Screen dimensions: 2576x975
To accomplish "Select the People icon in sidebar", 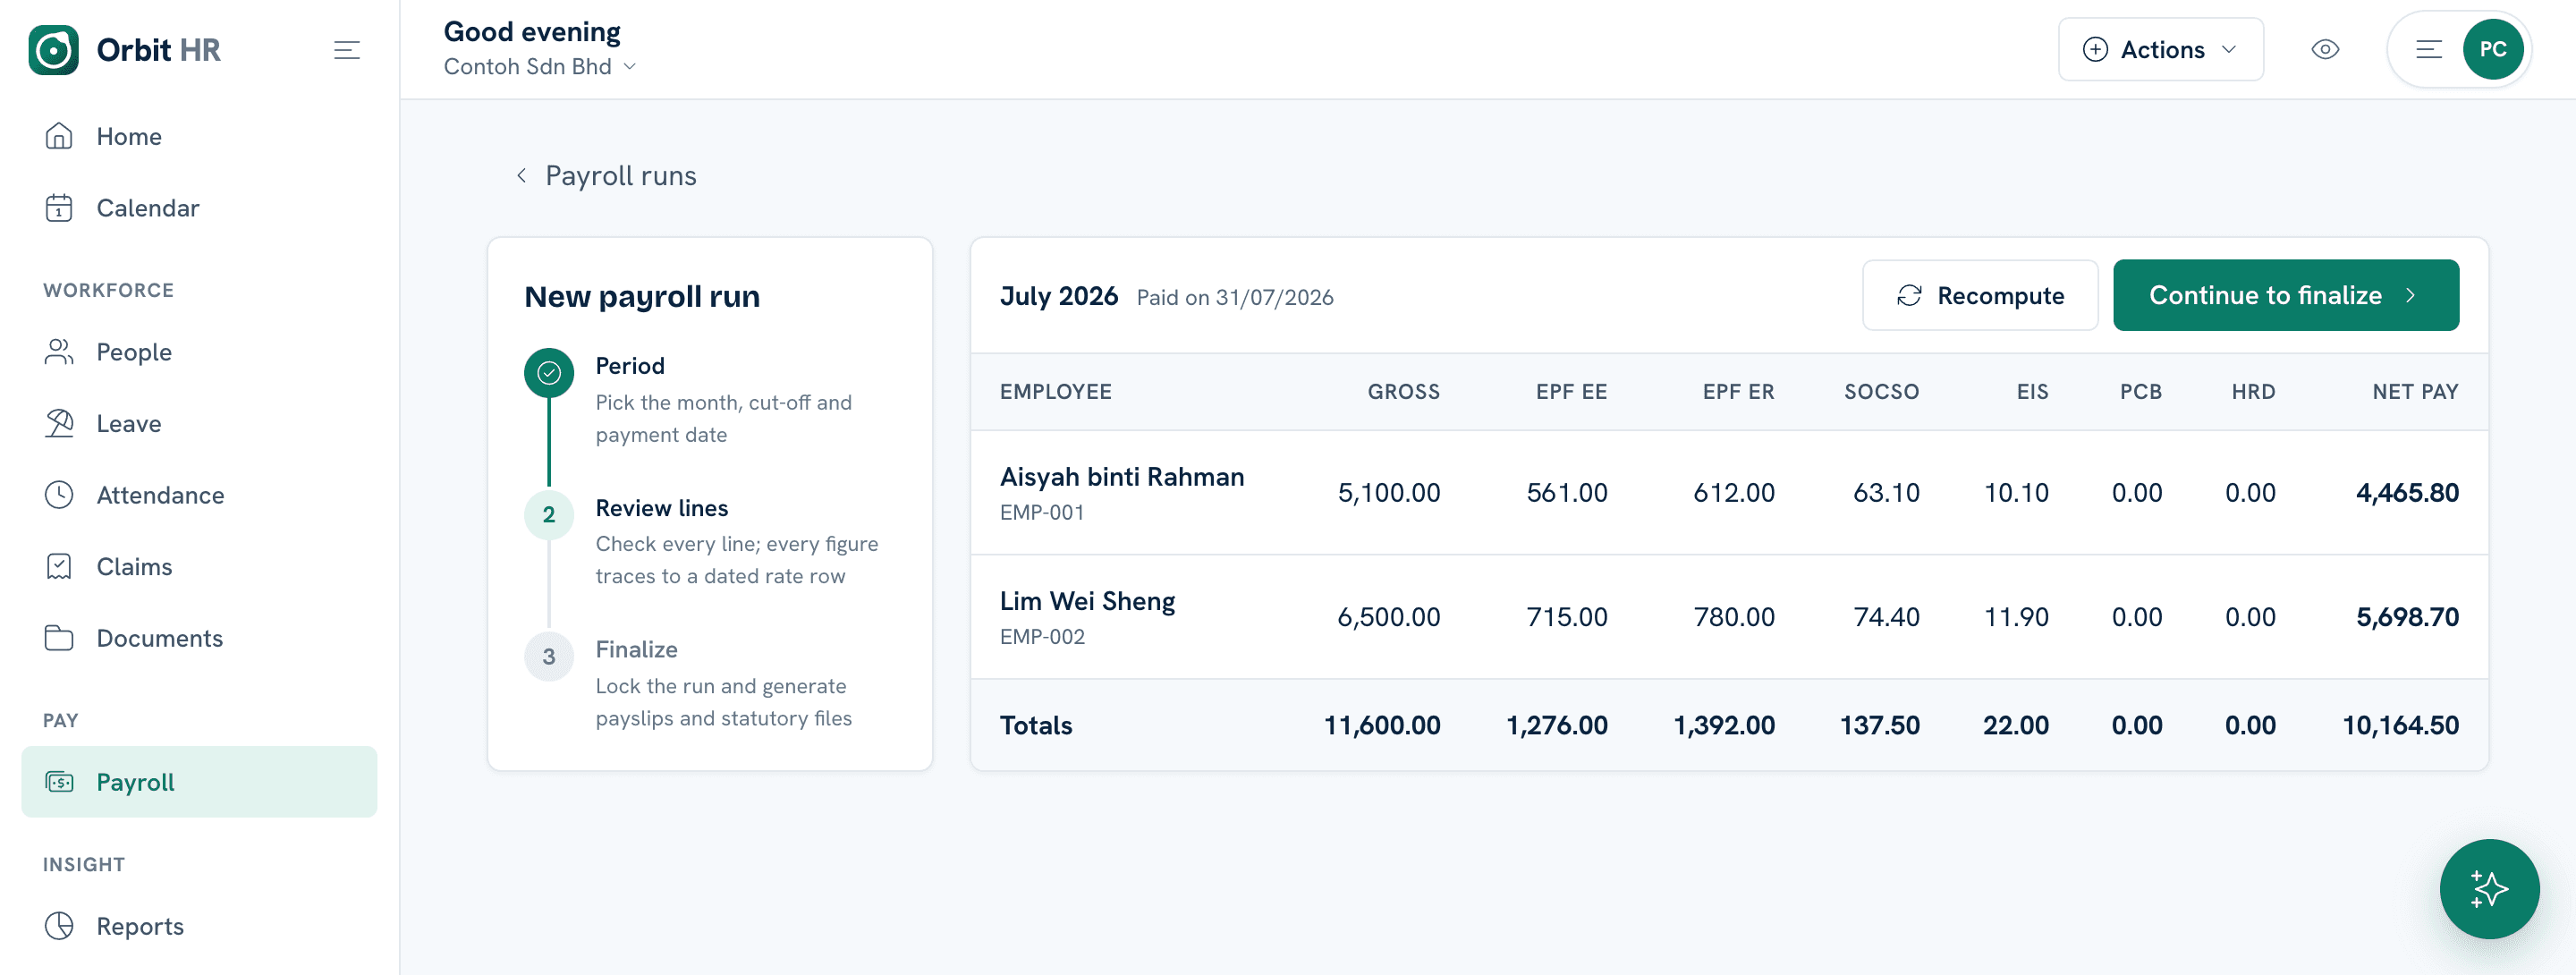I will pos(59,352).
